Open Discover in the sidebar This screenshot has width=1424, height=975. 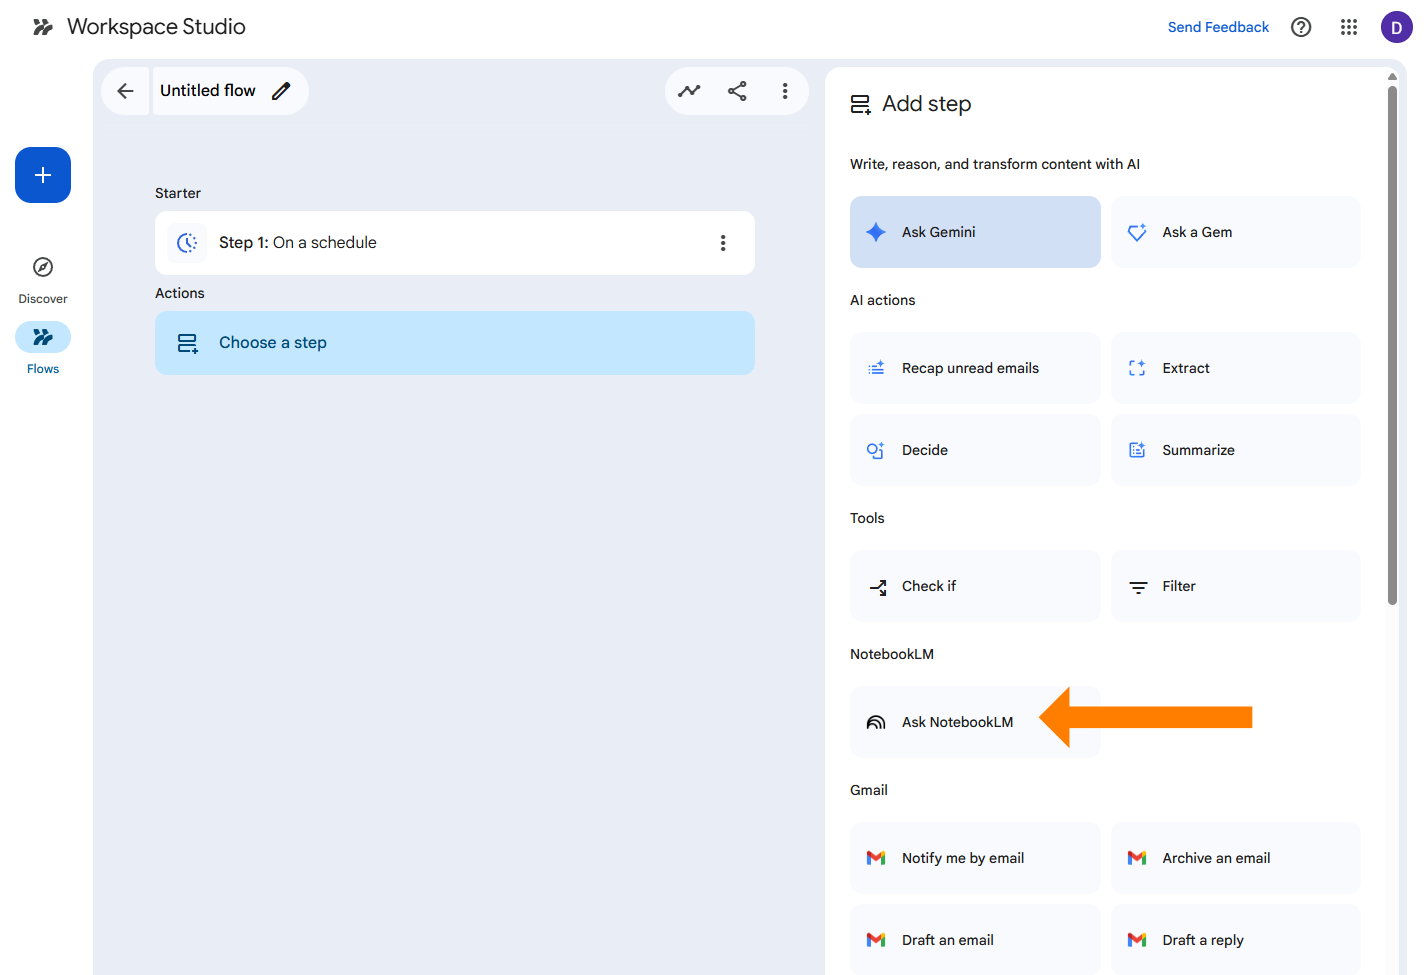coord(43,280)
